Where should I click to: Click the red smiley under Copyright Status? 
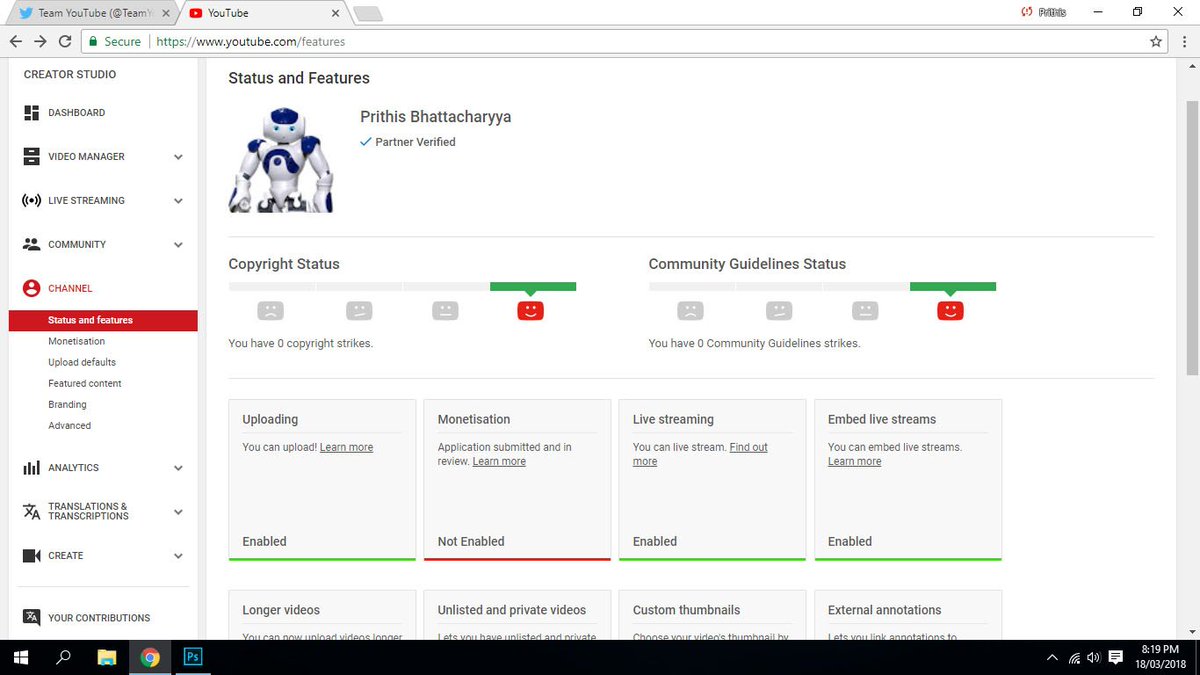coord(530,310)
